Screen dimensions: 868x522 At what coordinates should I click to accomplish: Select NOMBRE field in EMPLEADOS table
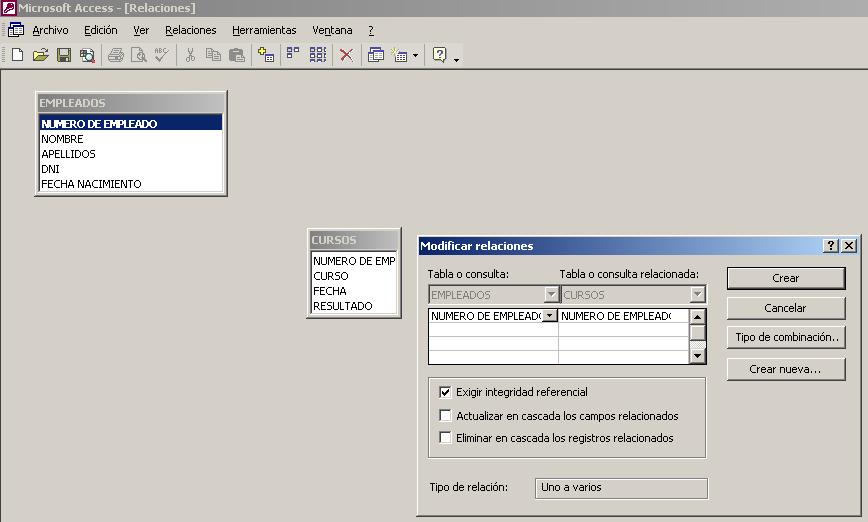pyautogui.click(x=131, y=139)
